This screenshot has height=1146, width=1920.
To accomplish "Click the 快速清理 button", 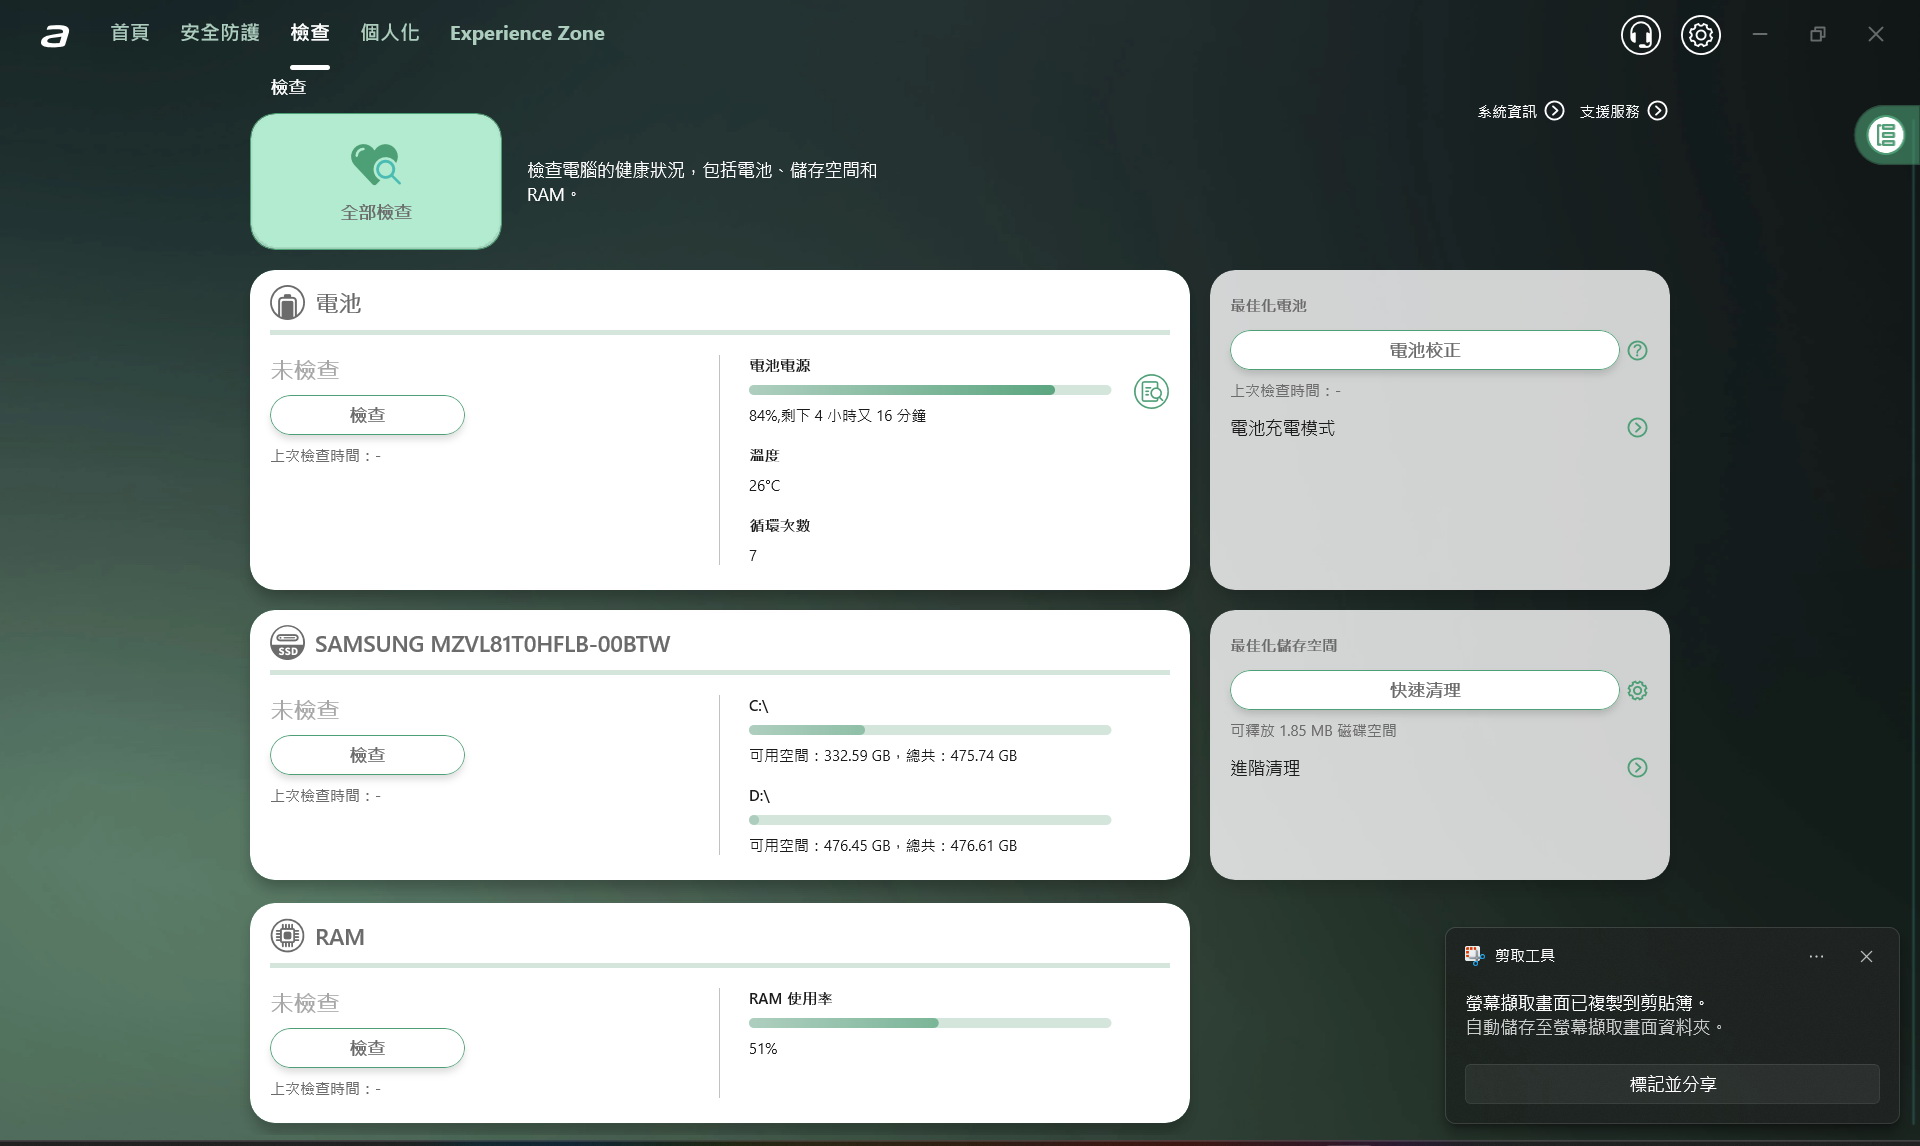I will 1424,691.
